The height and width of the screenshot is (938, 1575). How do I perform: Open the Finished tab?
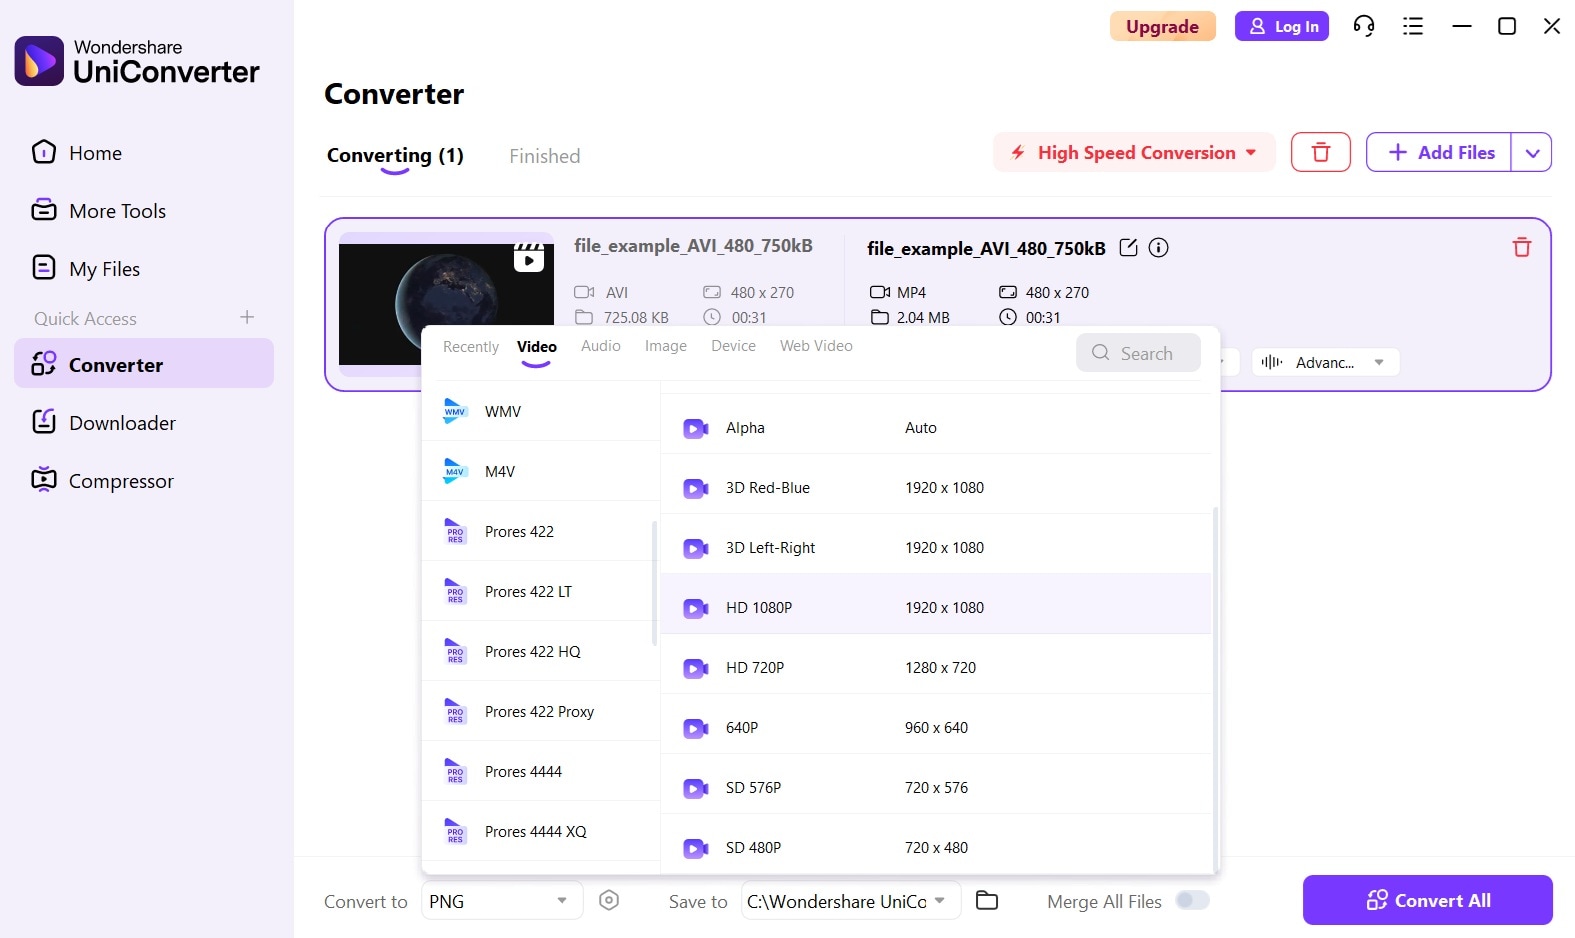(x=544, y=156)
